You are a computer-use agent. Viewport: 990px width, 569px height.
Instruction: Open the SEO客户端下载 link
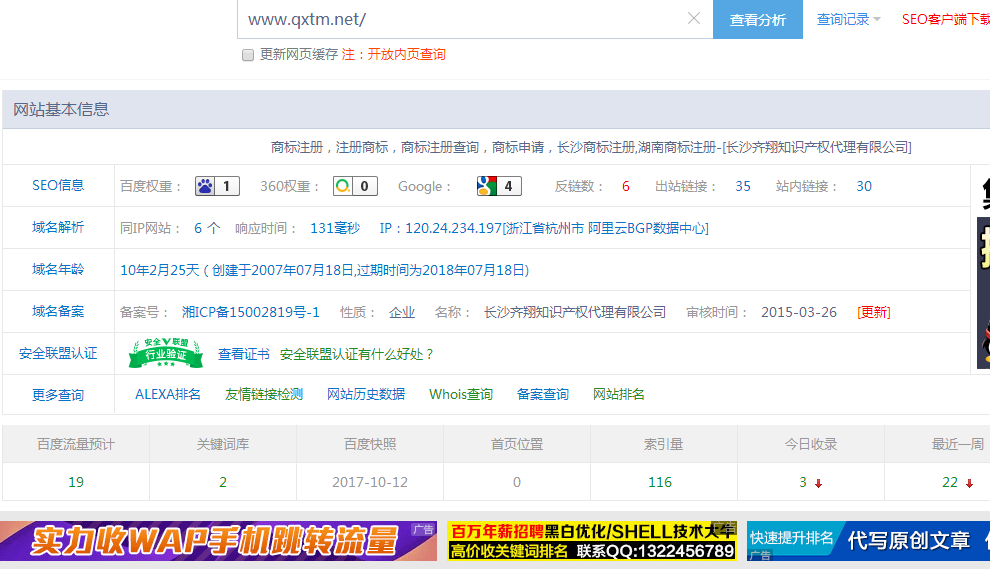pos(946,20)
